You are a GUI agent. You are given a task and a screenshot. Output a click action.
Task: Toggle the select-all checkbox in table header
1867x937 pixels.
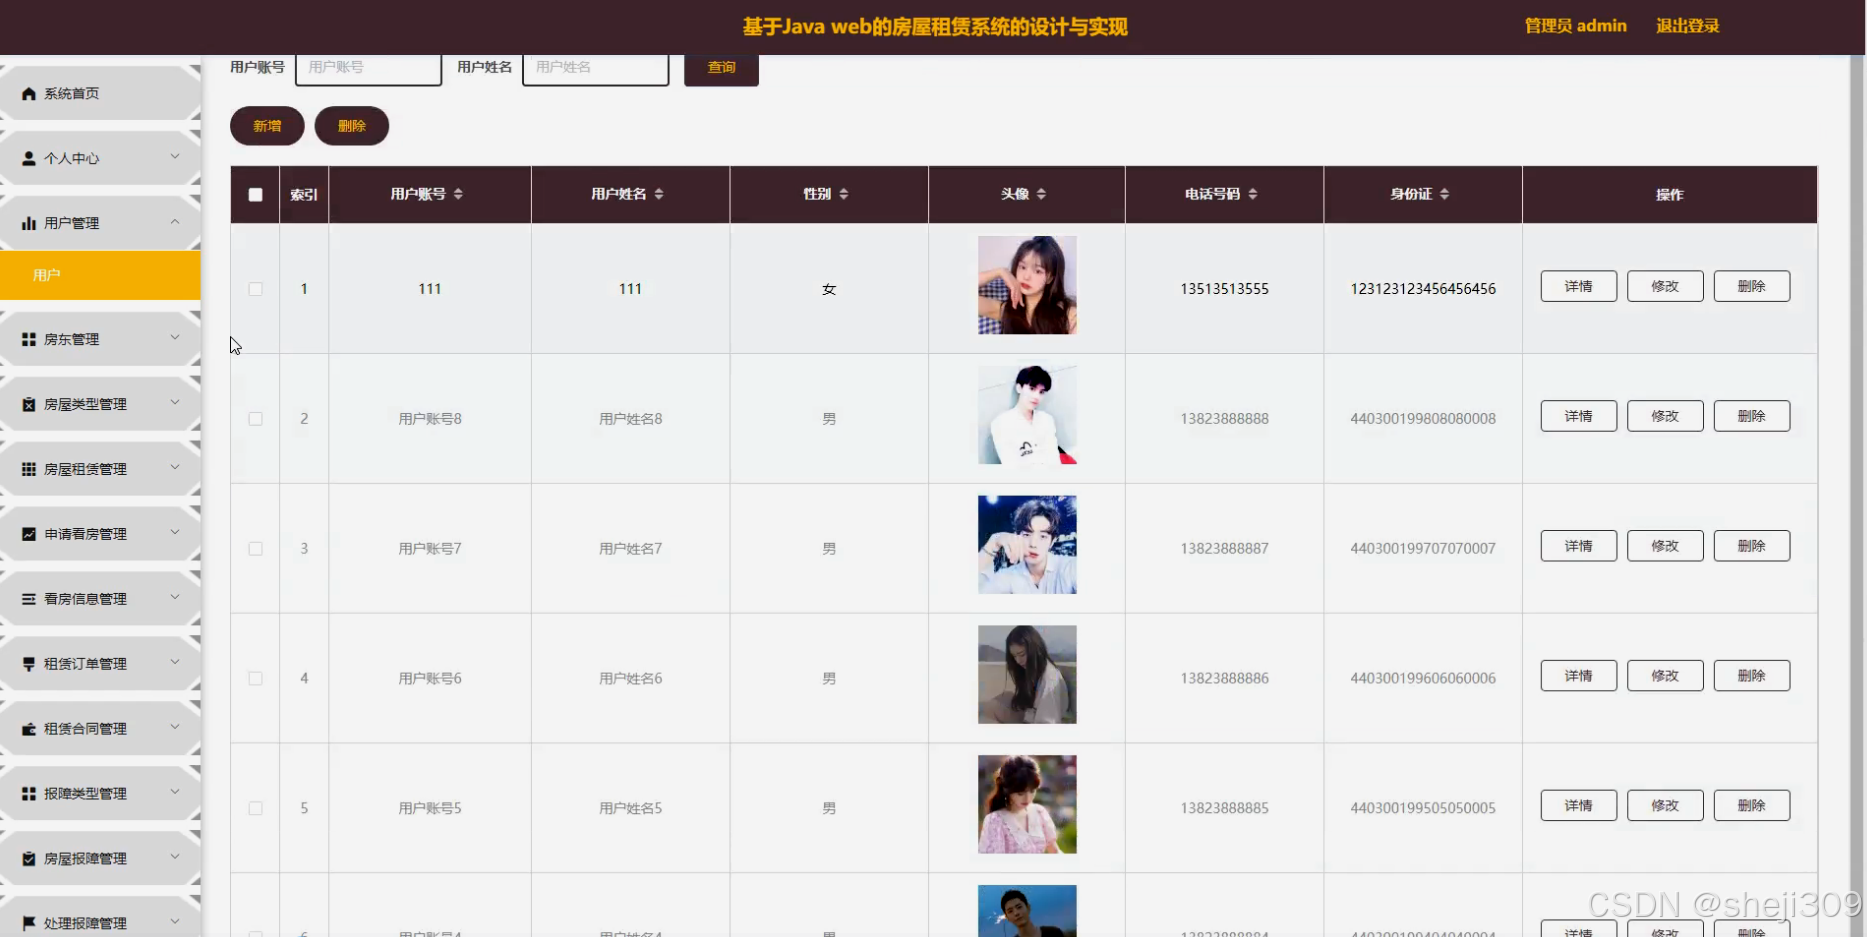pos(254,194)
